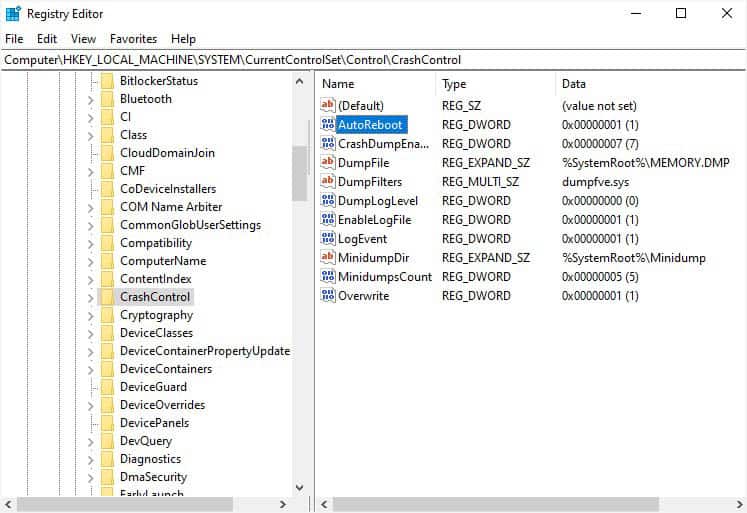Image resolution: width=747 pixels, height=513 pixels.
Task: Expand the DeviceOverrides key
Action: coord(91,405)
